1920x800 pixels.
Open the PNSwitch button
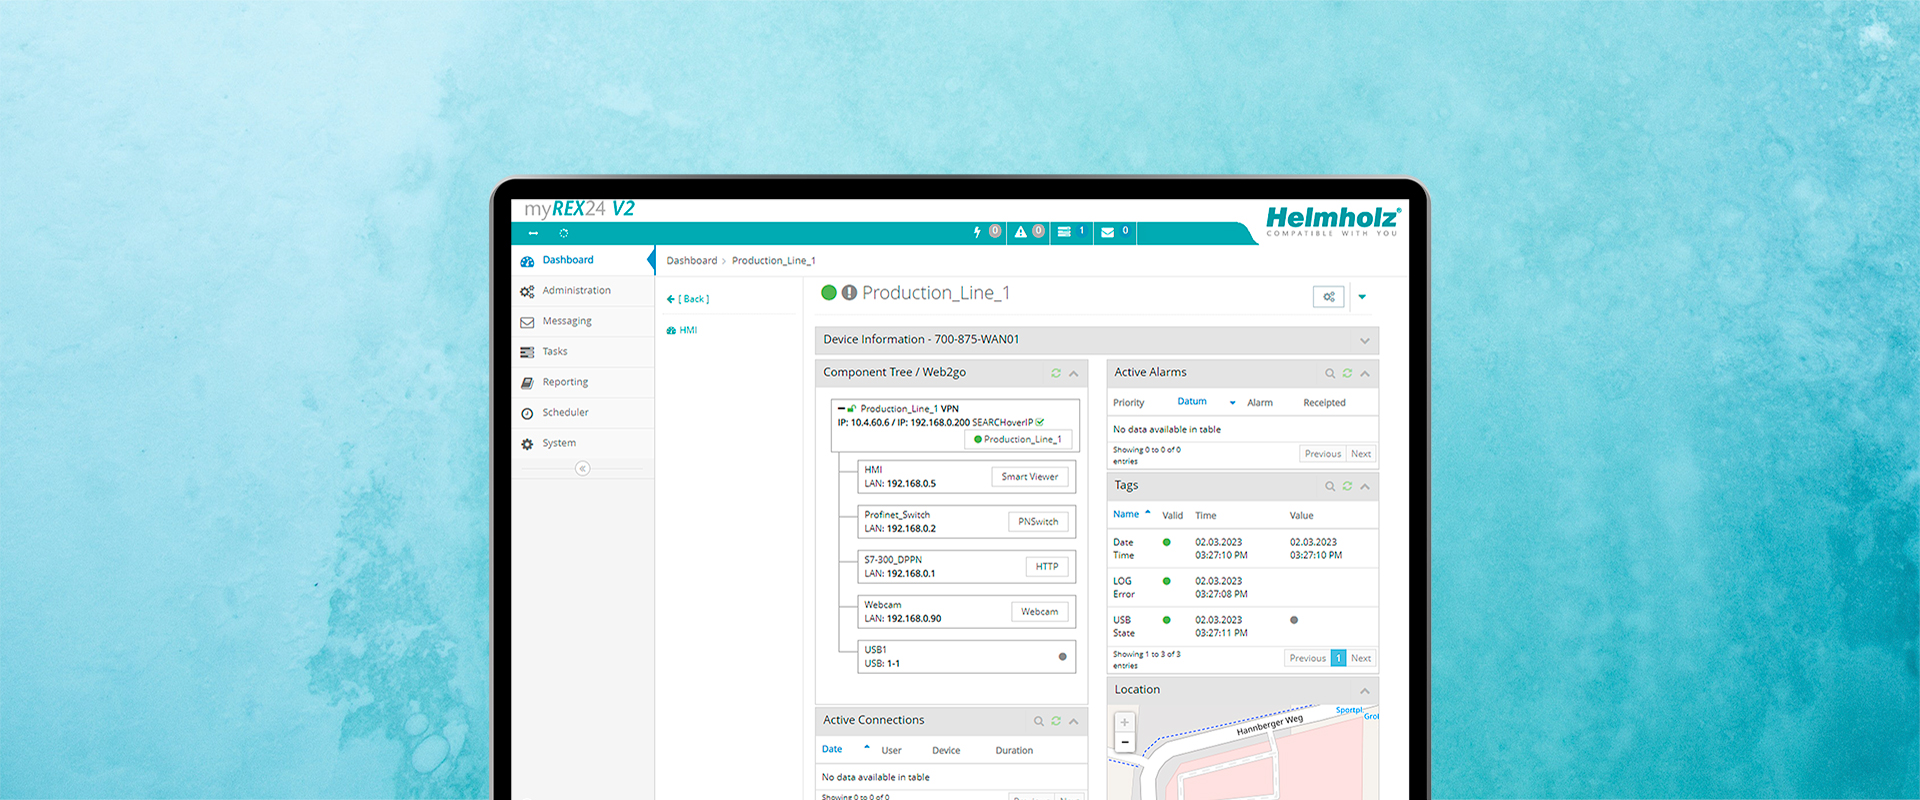[1038, 522]
